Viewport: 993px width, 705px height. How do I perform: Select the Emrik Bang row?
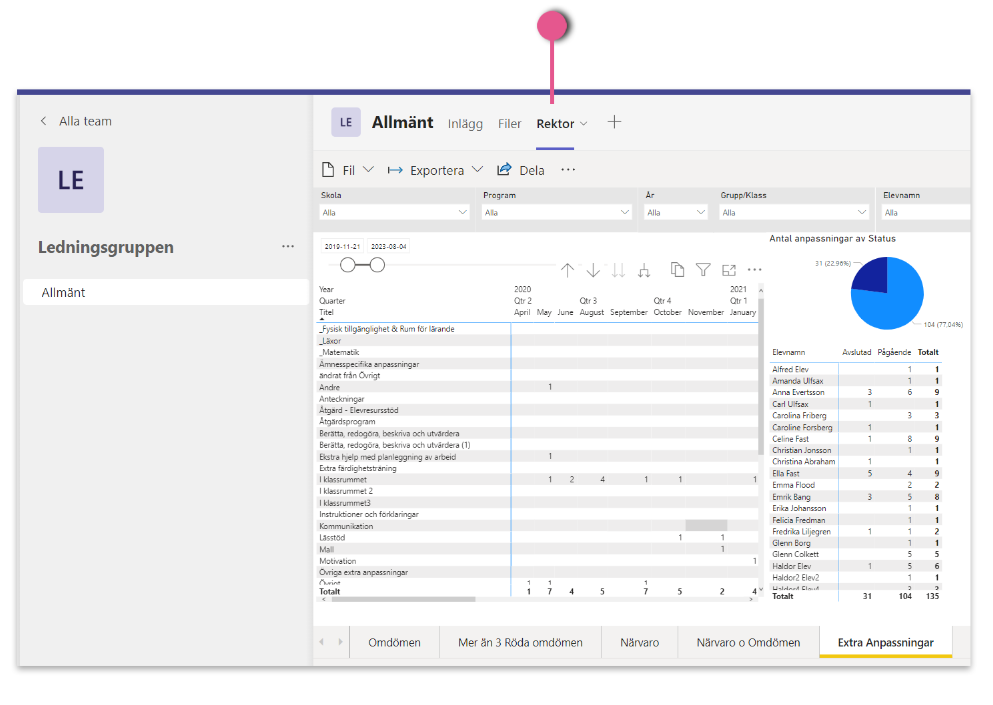pos(856,497)
